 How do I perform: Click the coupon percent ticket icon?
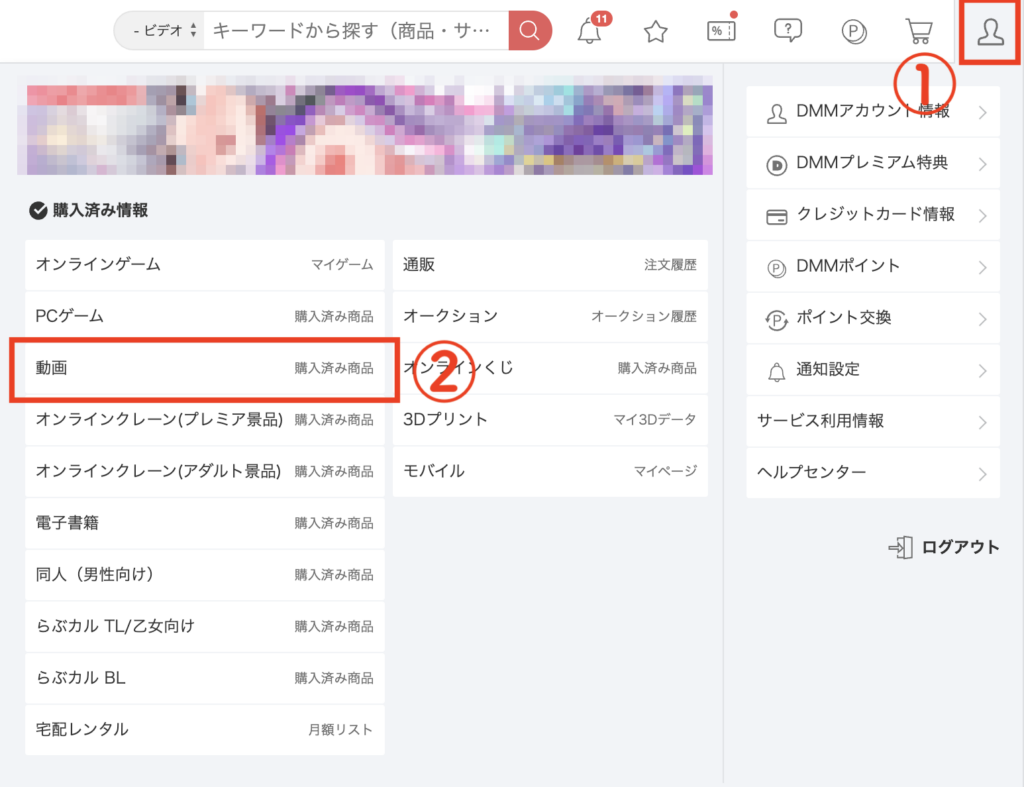coord(720,31)
